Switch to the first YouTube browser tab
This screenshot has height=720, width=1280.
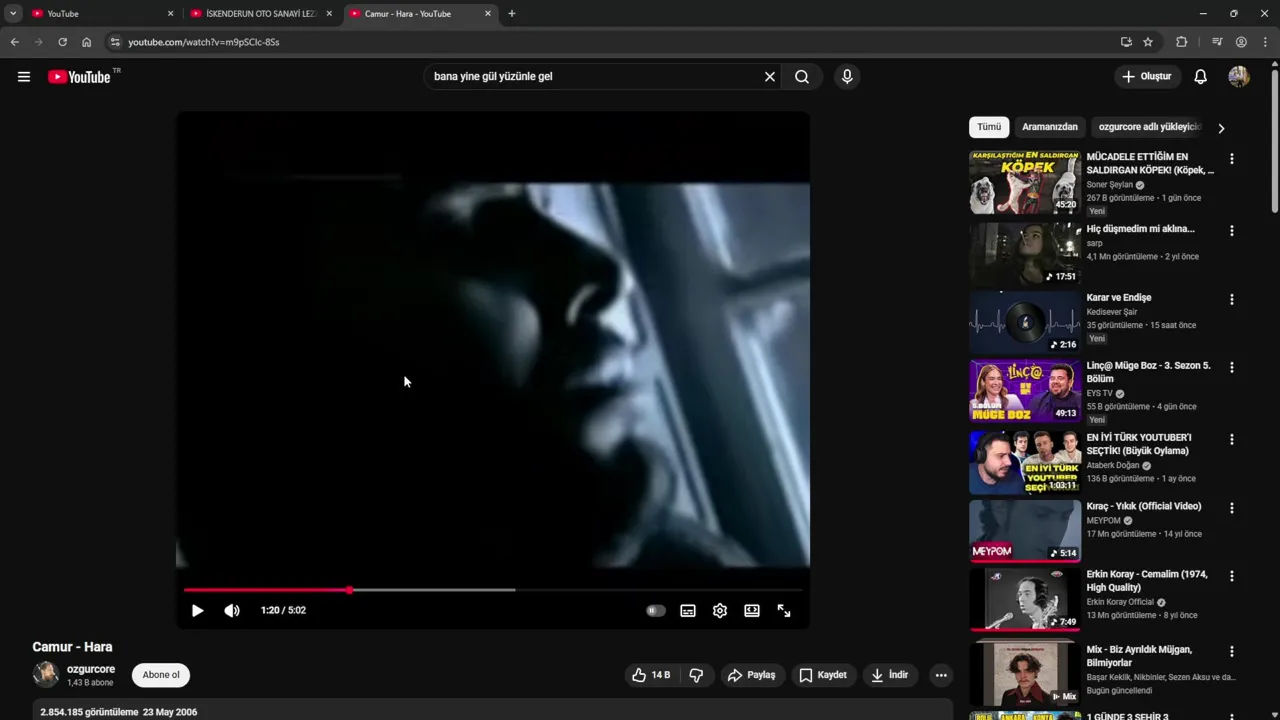pyautogui.click(x=102, y=14)
